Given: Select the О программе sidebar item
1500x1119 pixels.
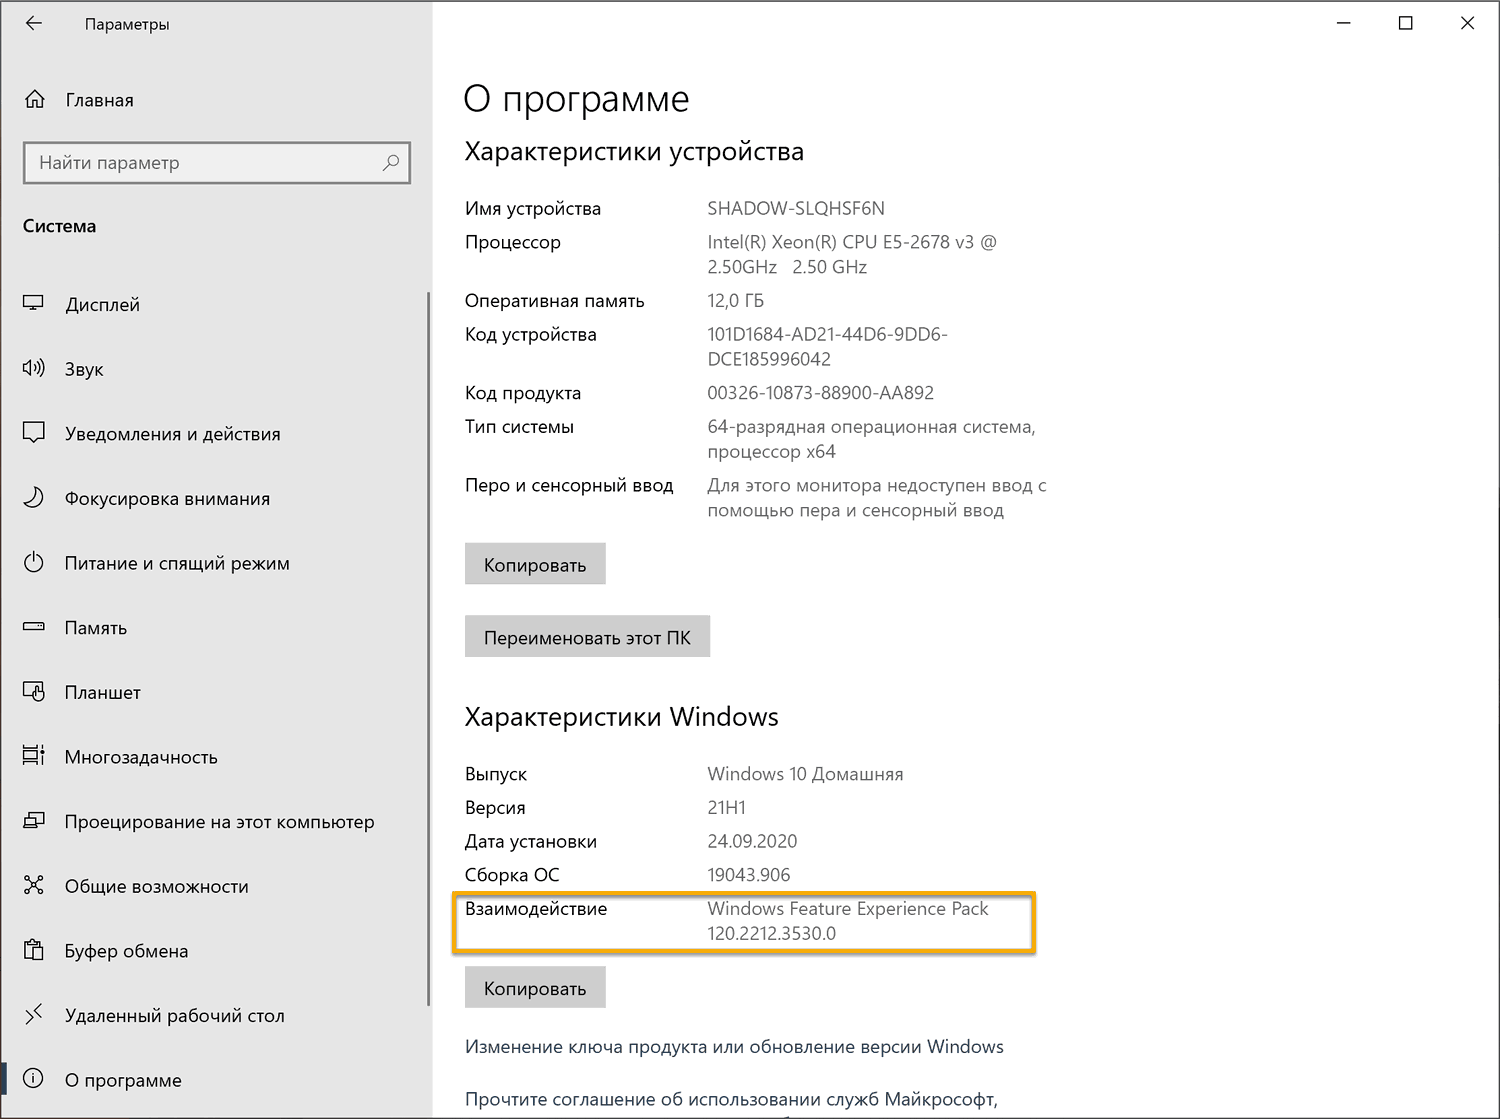Looking at the screenshot, I should coord(123,1080).
